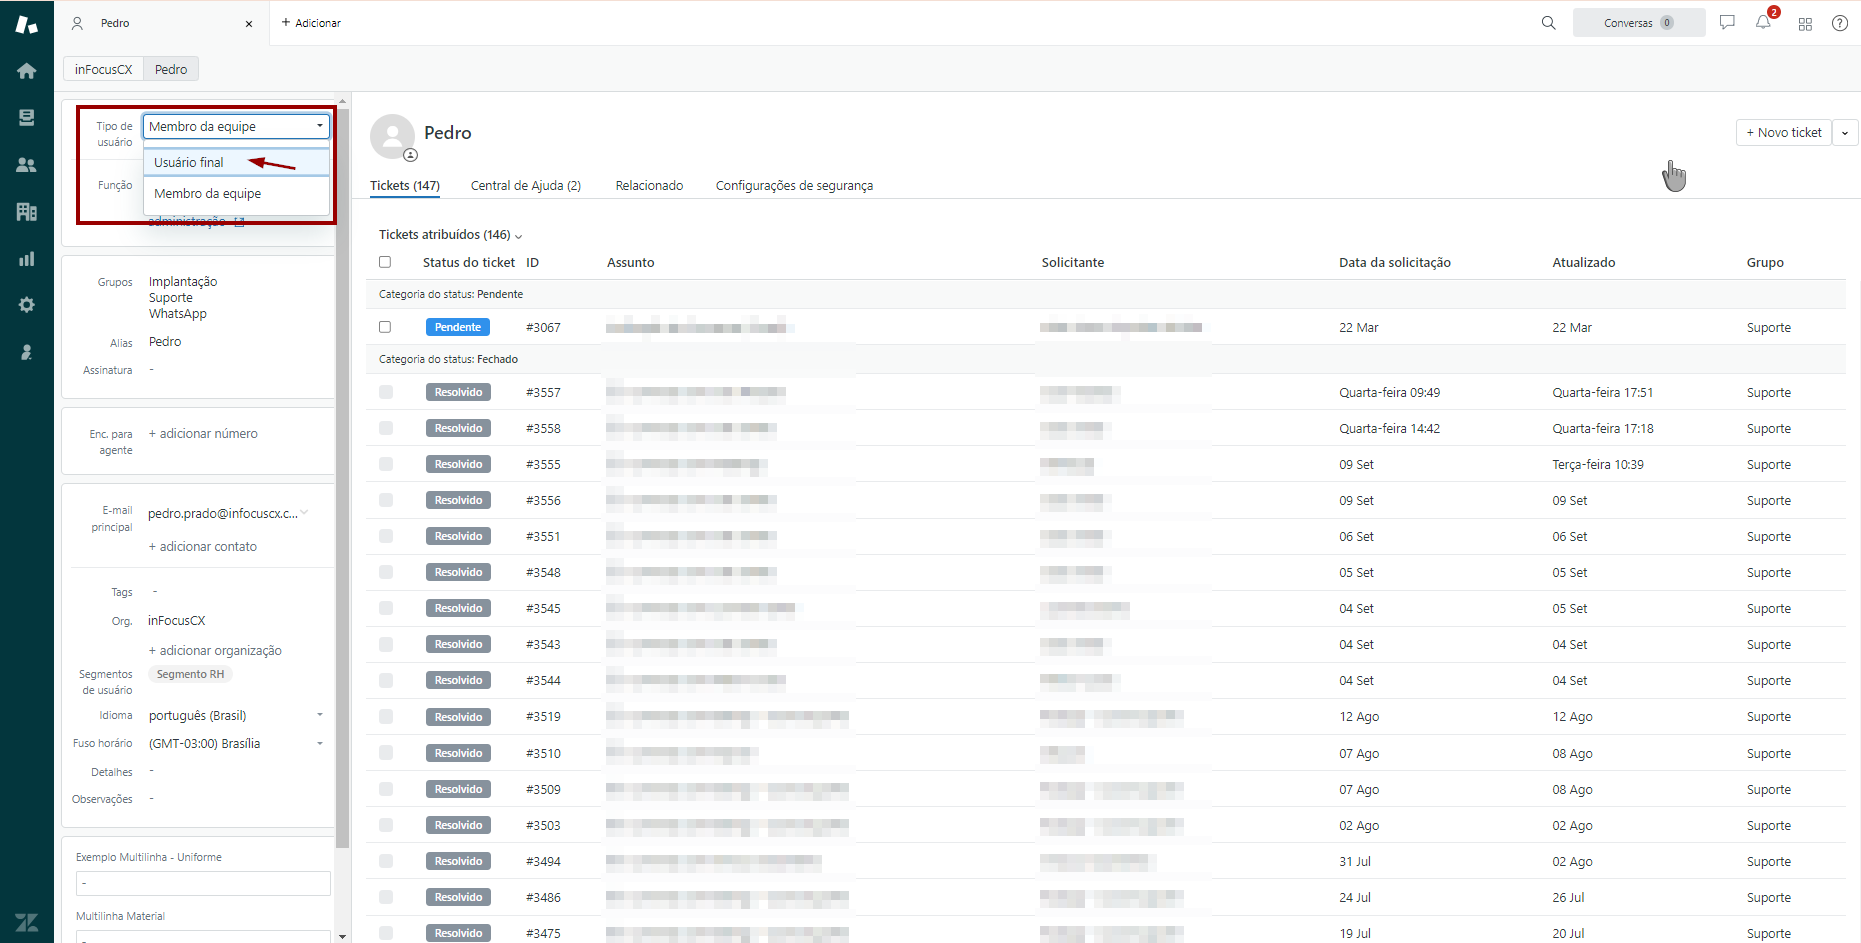Switch to 'Central de Ajuda (2)' tab
Screen dimensions: 1861x943
pos(525,186)
